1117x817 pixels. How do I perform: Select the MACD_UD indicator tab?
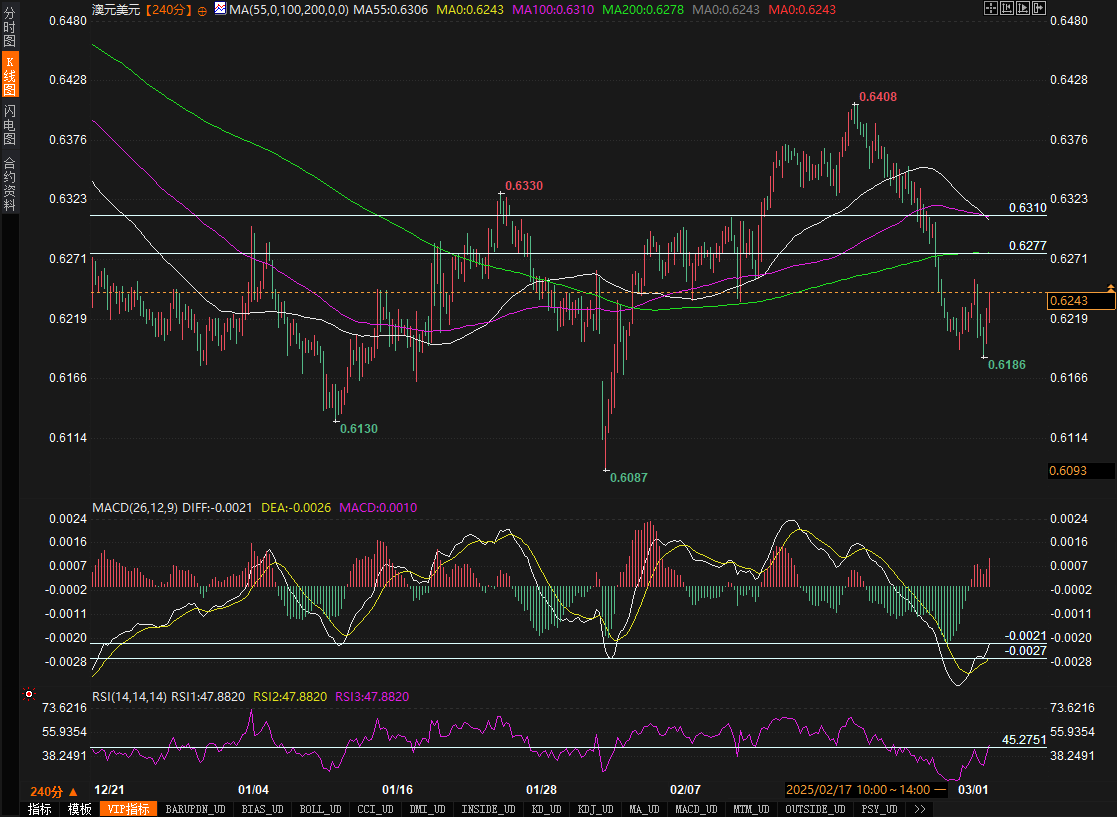[695, 809]
